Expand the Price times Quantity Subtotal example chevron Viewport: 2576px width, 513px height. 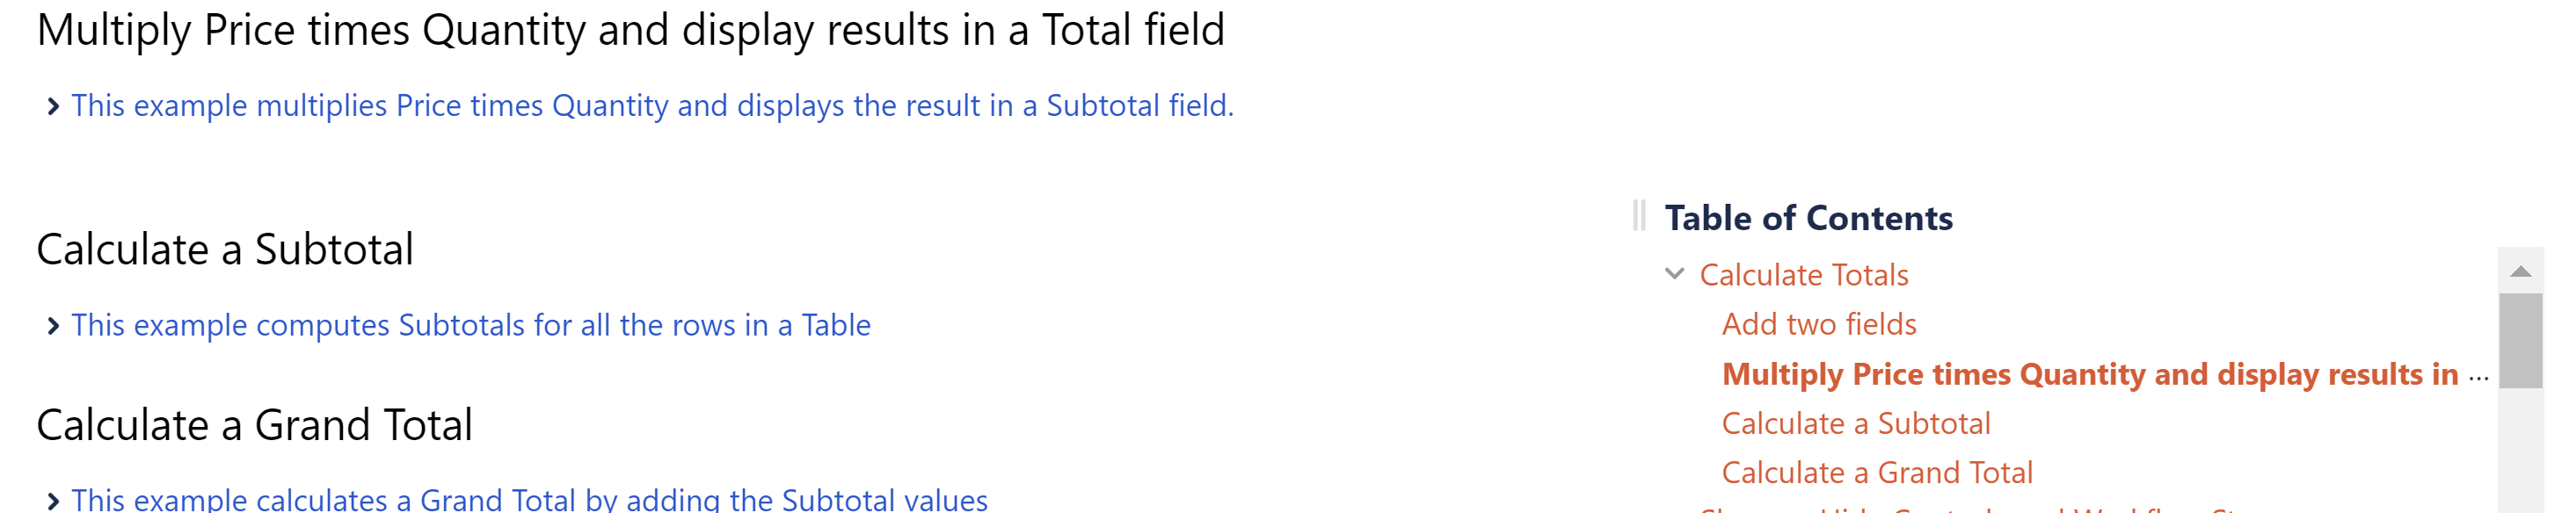pos(53,106)
